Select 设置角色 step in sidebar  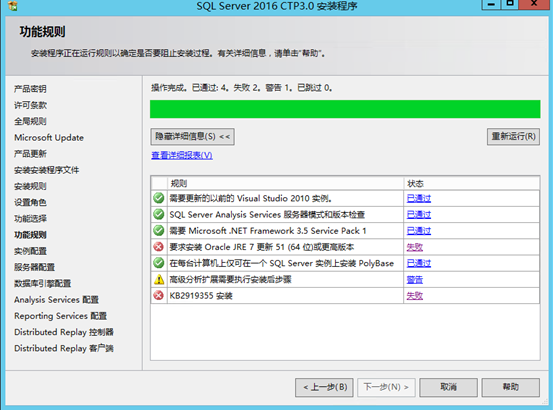[30, 202]
